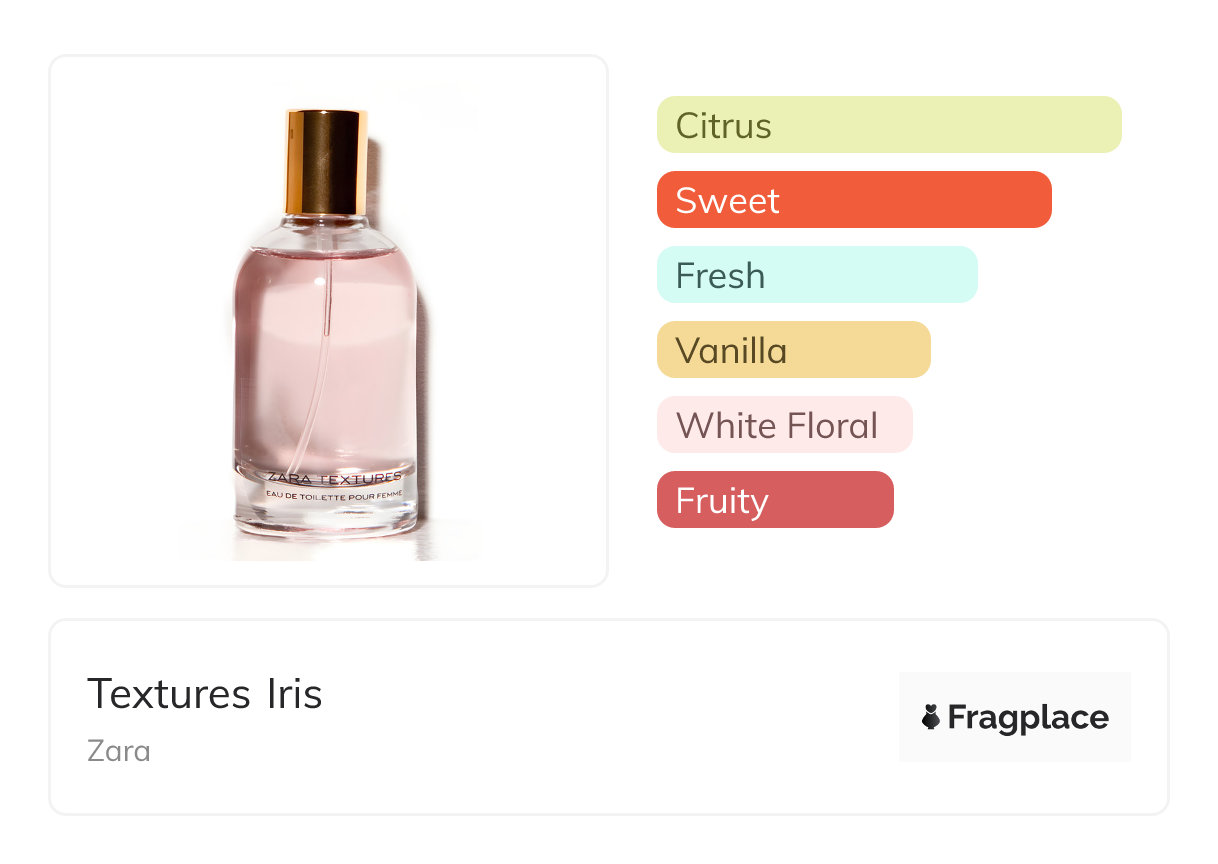Click the gold cap of the perfume bottle
The image size is (1218, 864).
pyautogui.click(x=327, y=160)
